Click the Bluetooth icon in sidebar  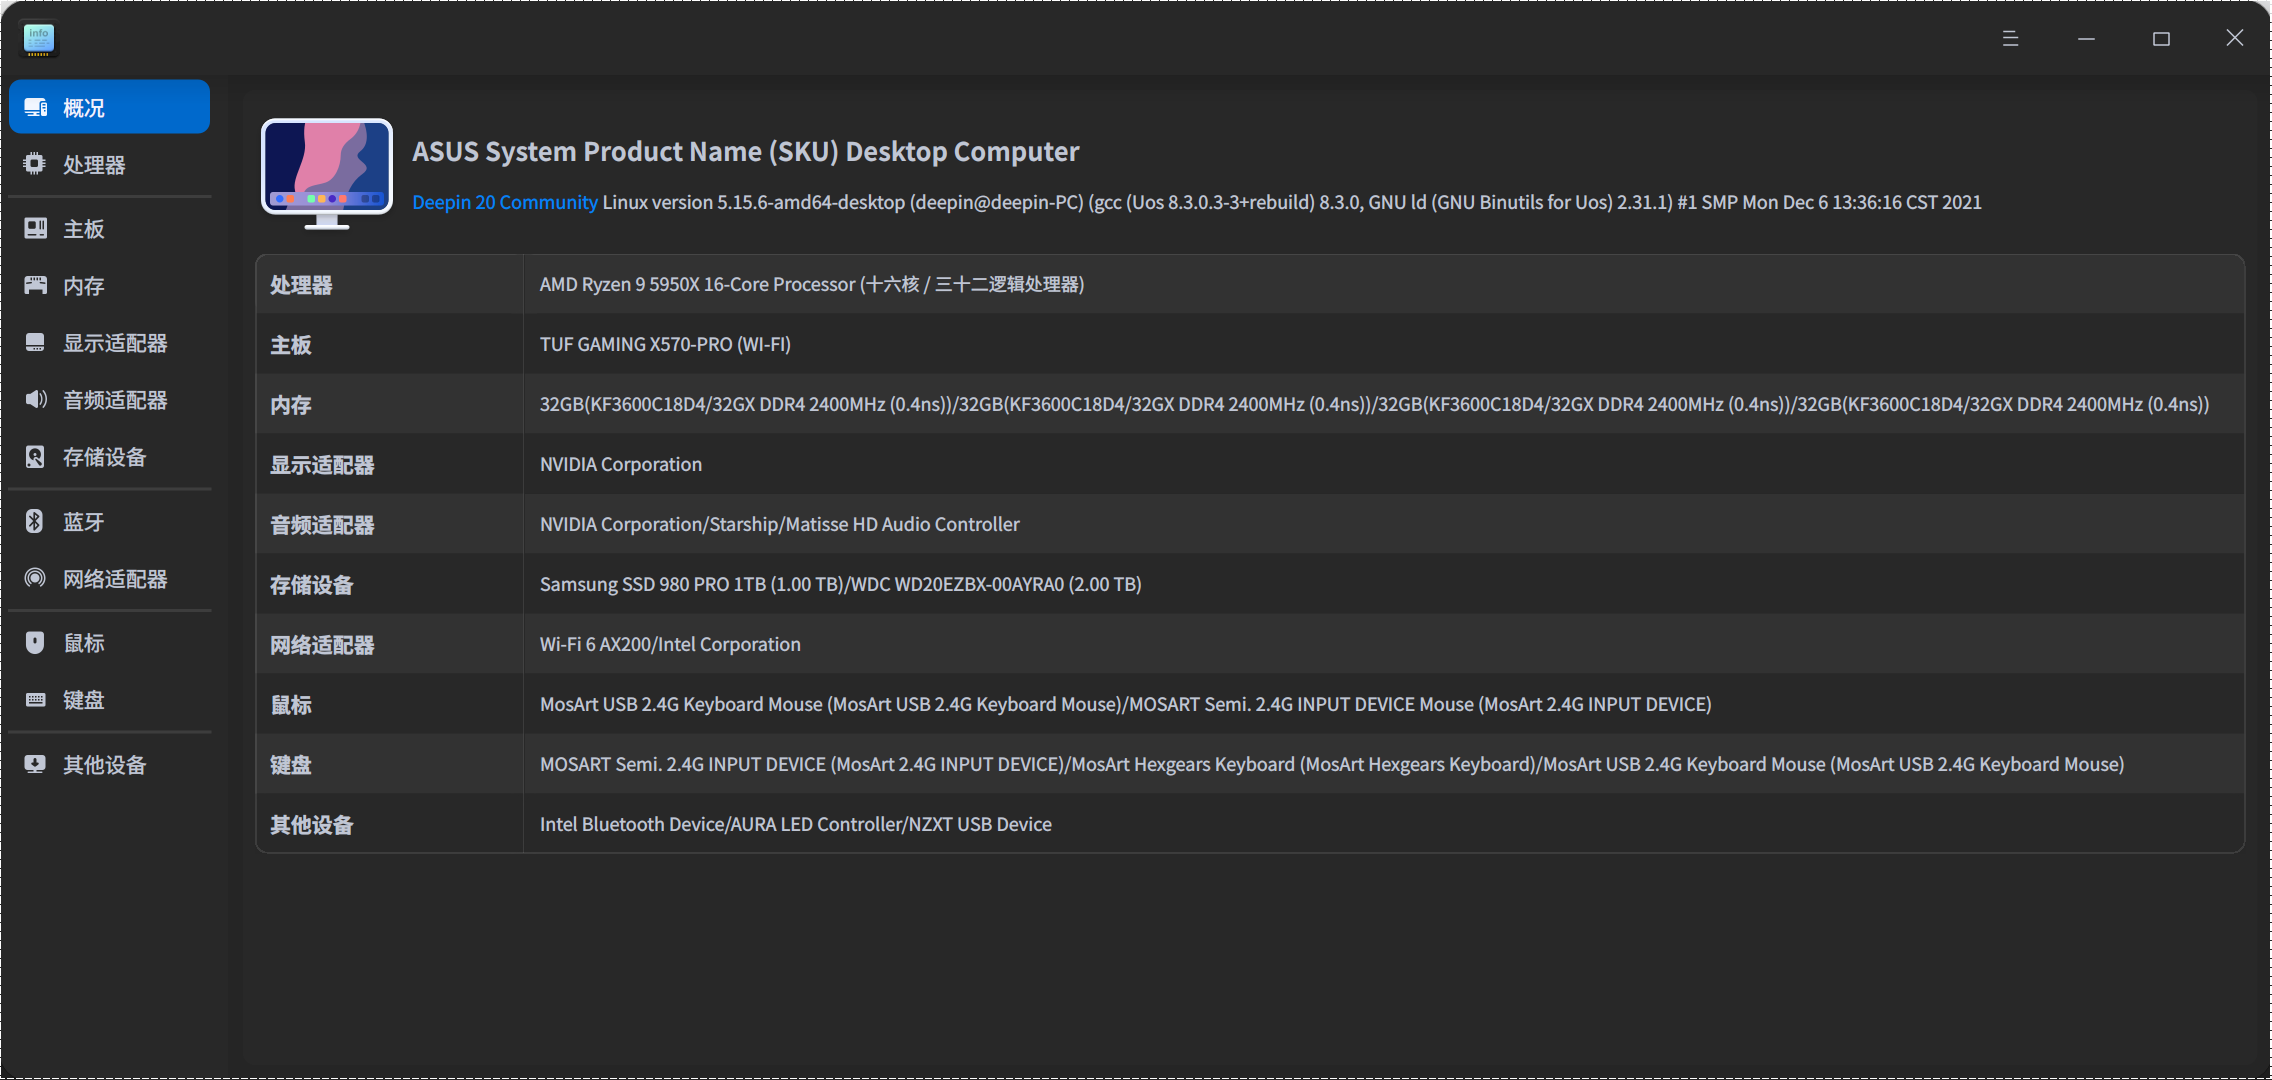point(35,521)
